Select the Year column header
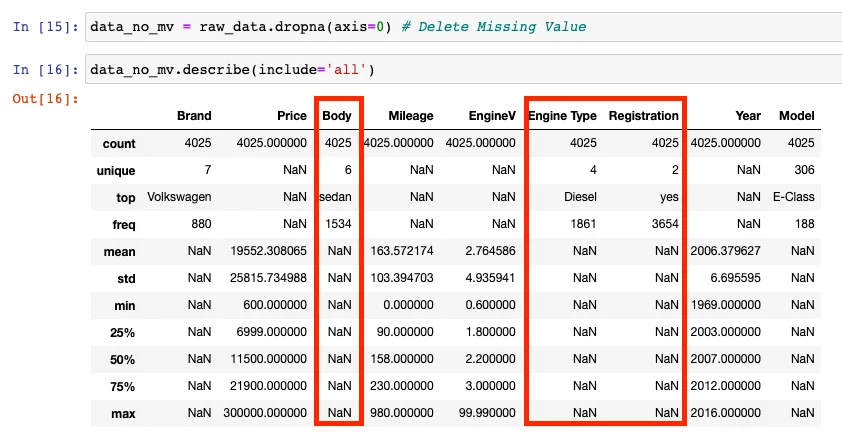 (x=747, y=116)
